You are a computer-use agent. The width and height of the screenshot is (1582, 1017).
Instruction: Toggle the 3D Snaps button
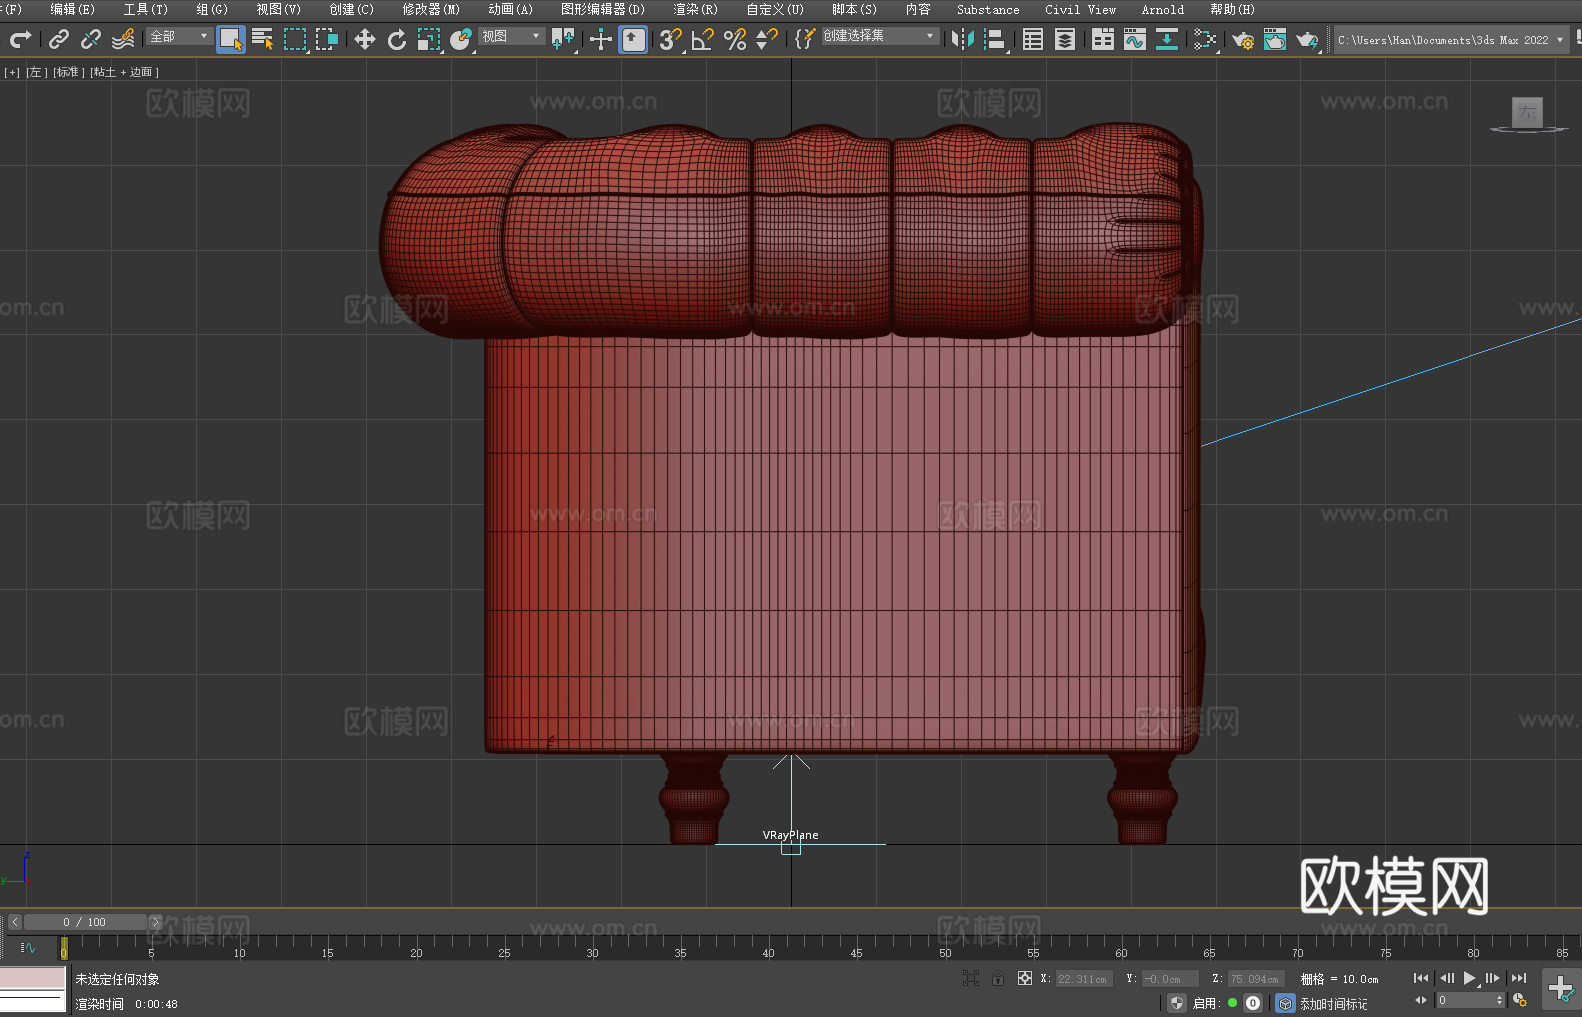tap(670, 39)
